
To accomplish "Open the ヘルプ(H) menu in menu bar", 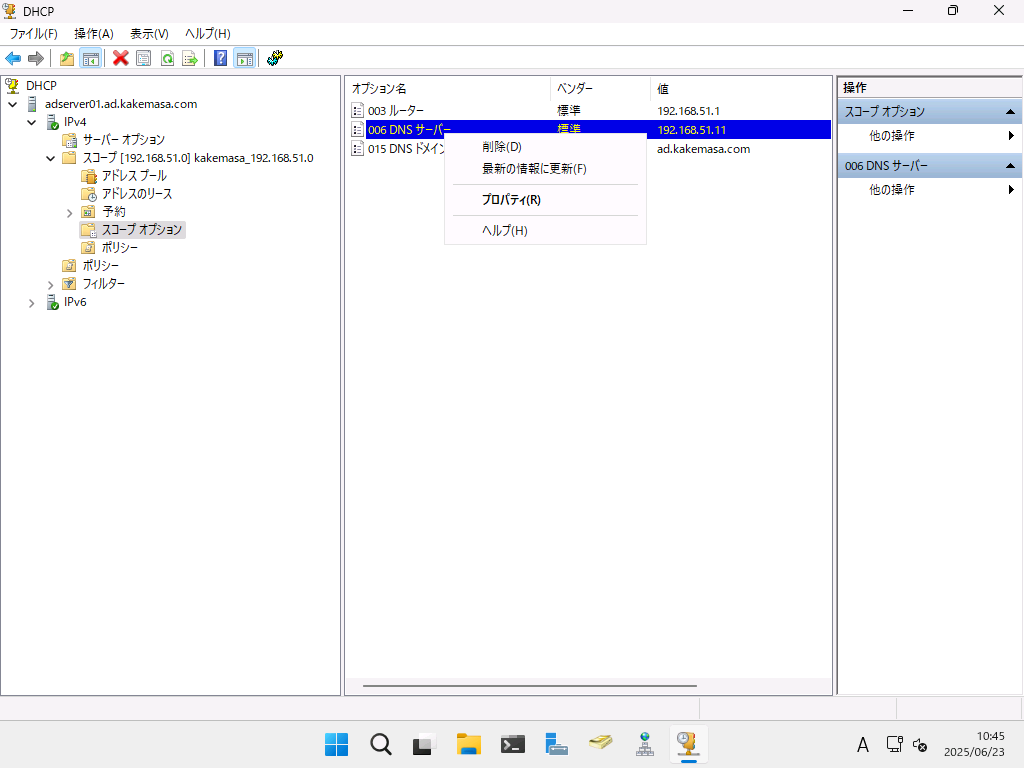I will [x=208, y=34].
